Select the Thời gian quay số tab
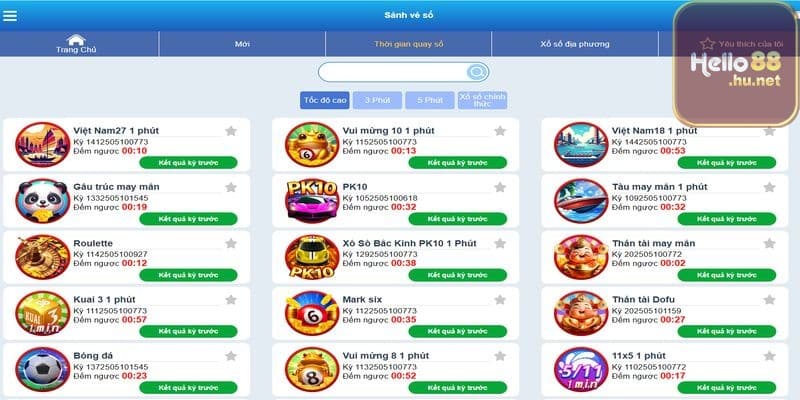The image size is (800, 400). (x=409, y=44)
